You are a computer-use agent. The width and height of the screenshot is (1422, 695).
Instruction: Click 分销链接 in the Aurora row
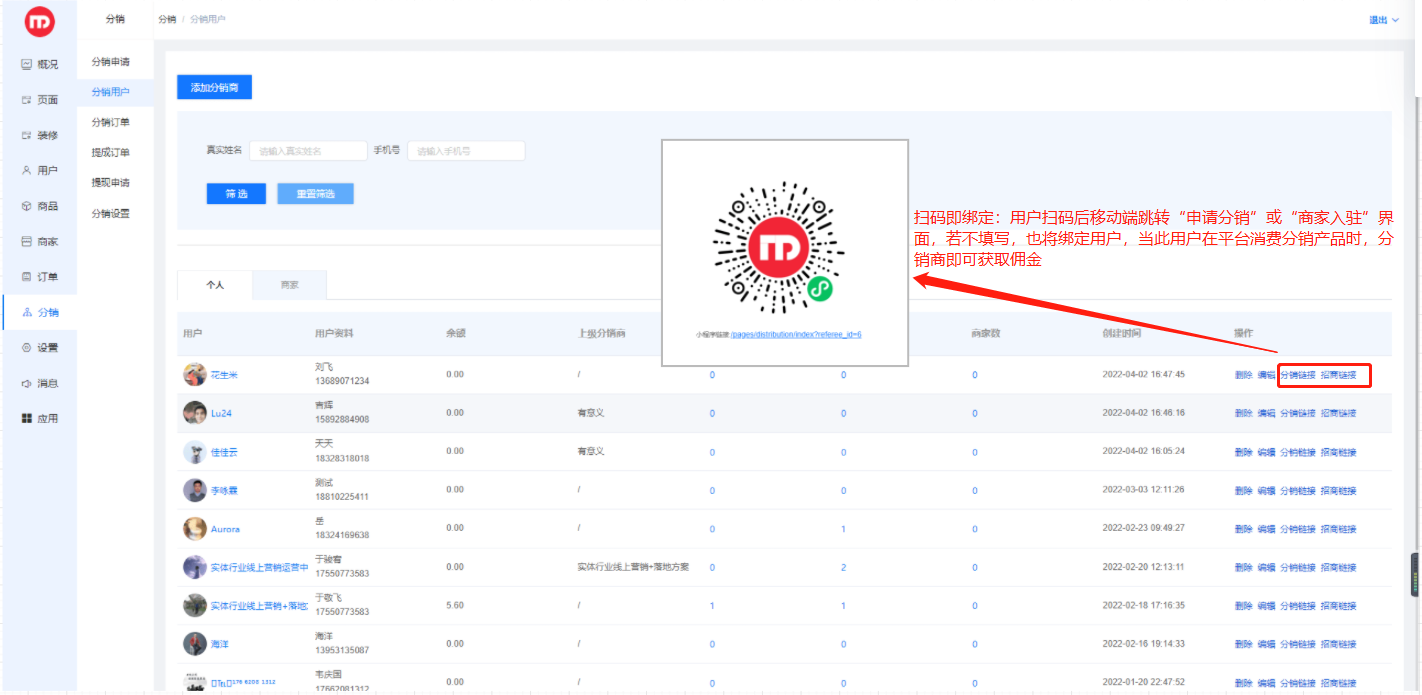(1298, 529)
